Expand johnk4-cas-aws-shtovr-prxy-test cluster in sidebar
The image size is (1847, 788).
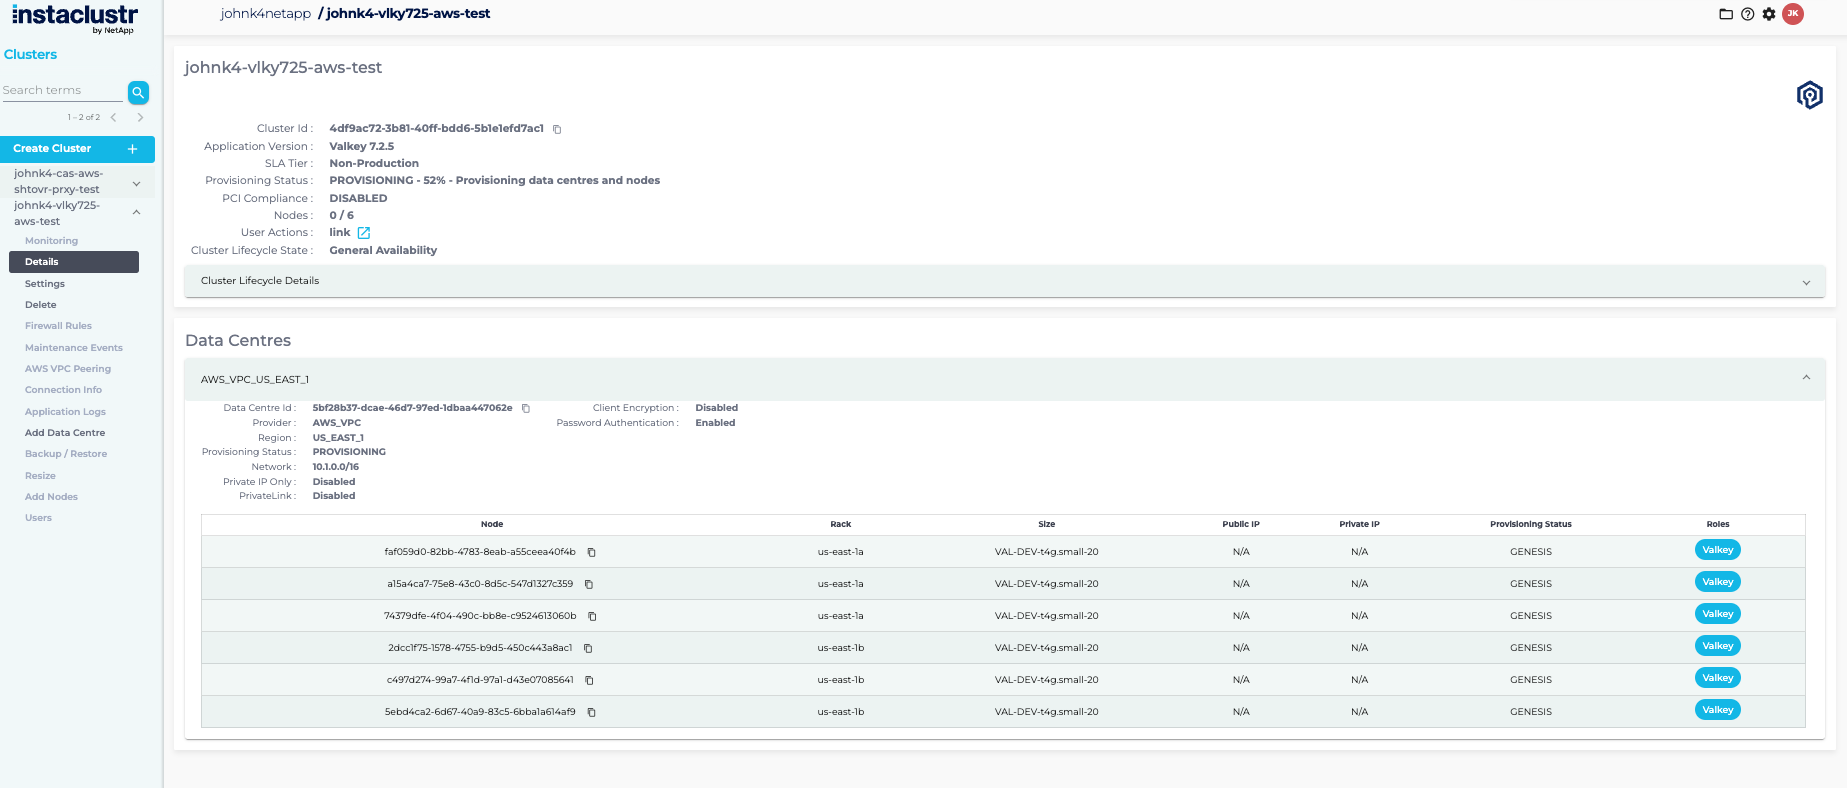tap(136, 183)
